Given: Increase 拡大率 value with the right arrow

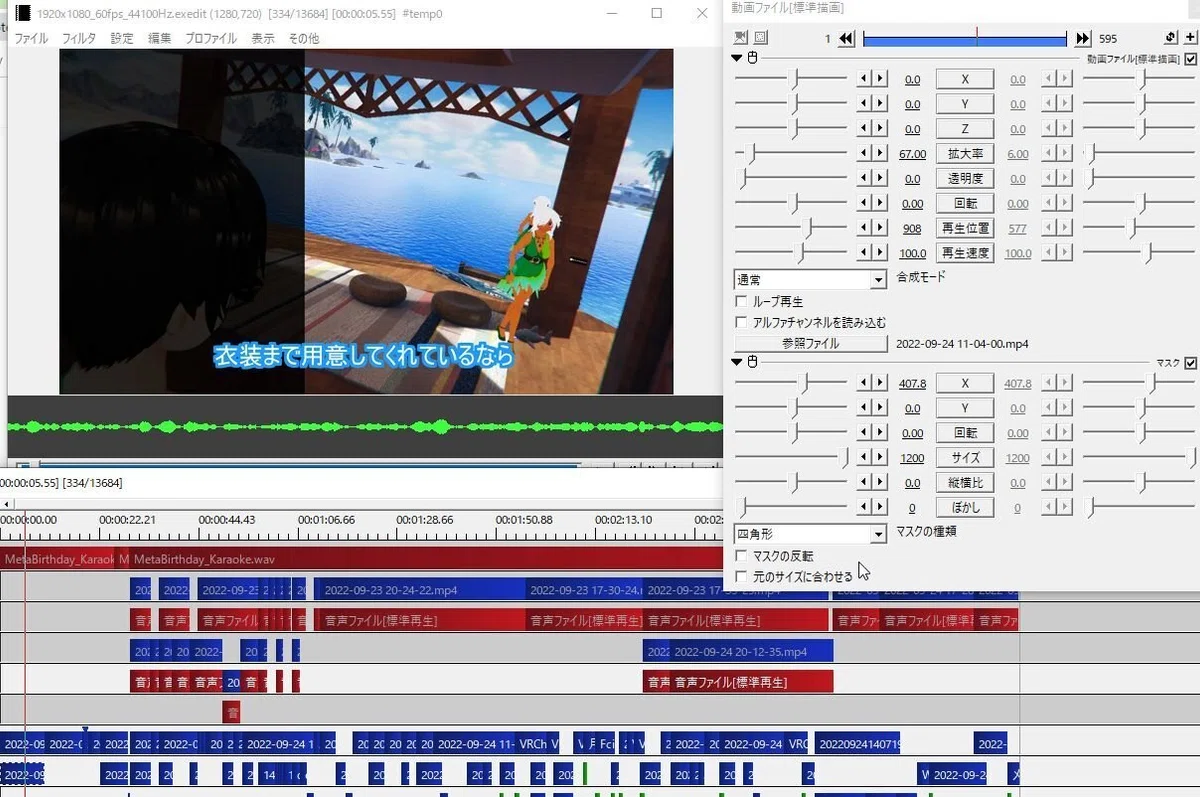Looking at the screenshot, I should click(880, 154).
